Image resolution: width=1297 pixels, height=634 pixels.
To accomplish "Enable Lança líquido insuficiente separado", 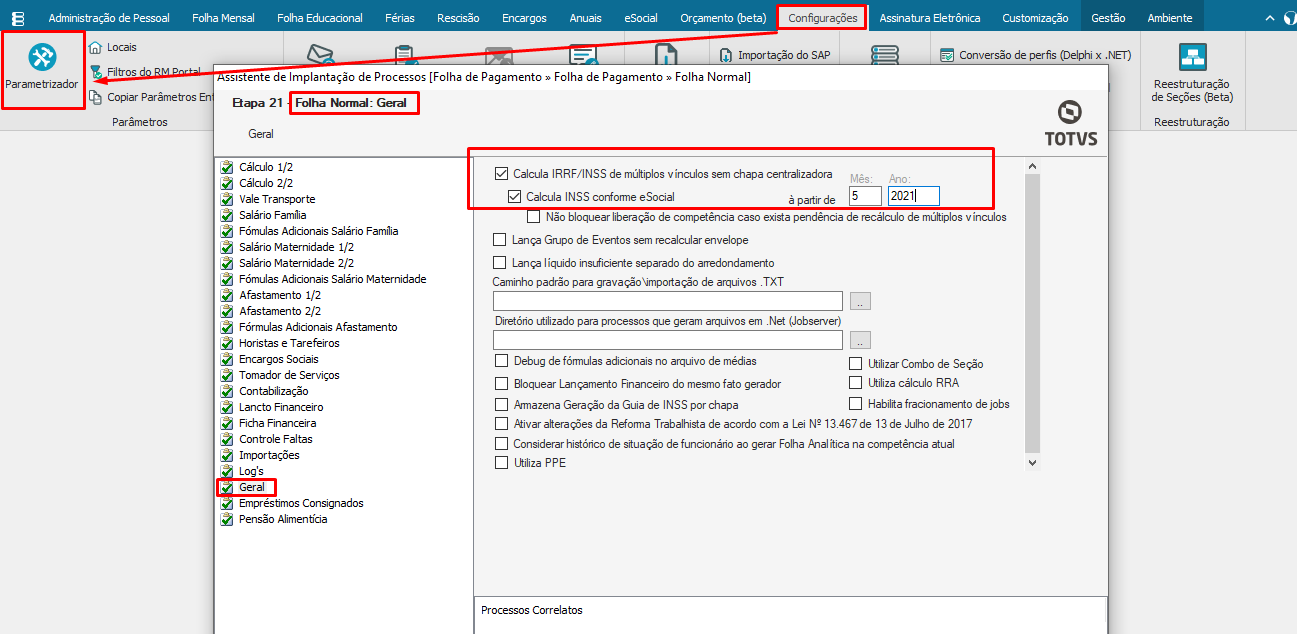I will 500,262.
